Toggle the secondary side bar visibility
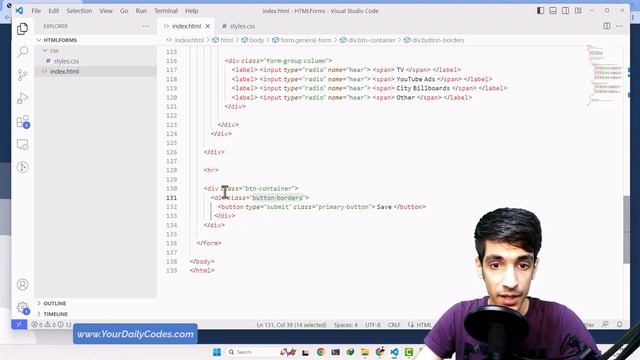The height and width of the screenshot is (360, 640). pyautogui.click(x=565, y=11)
